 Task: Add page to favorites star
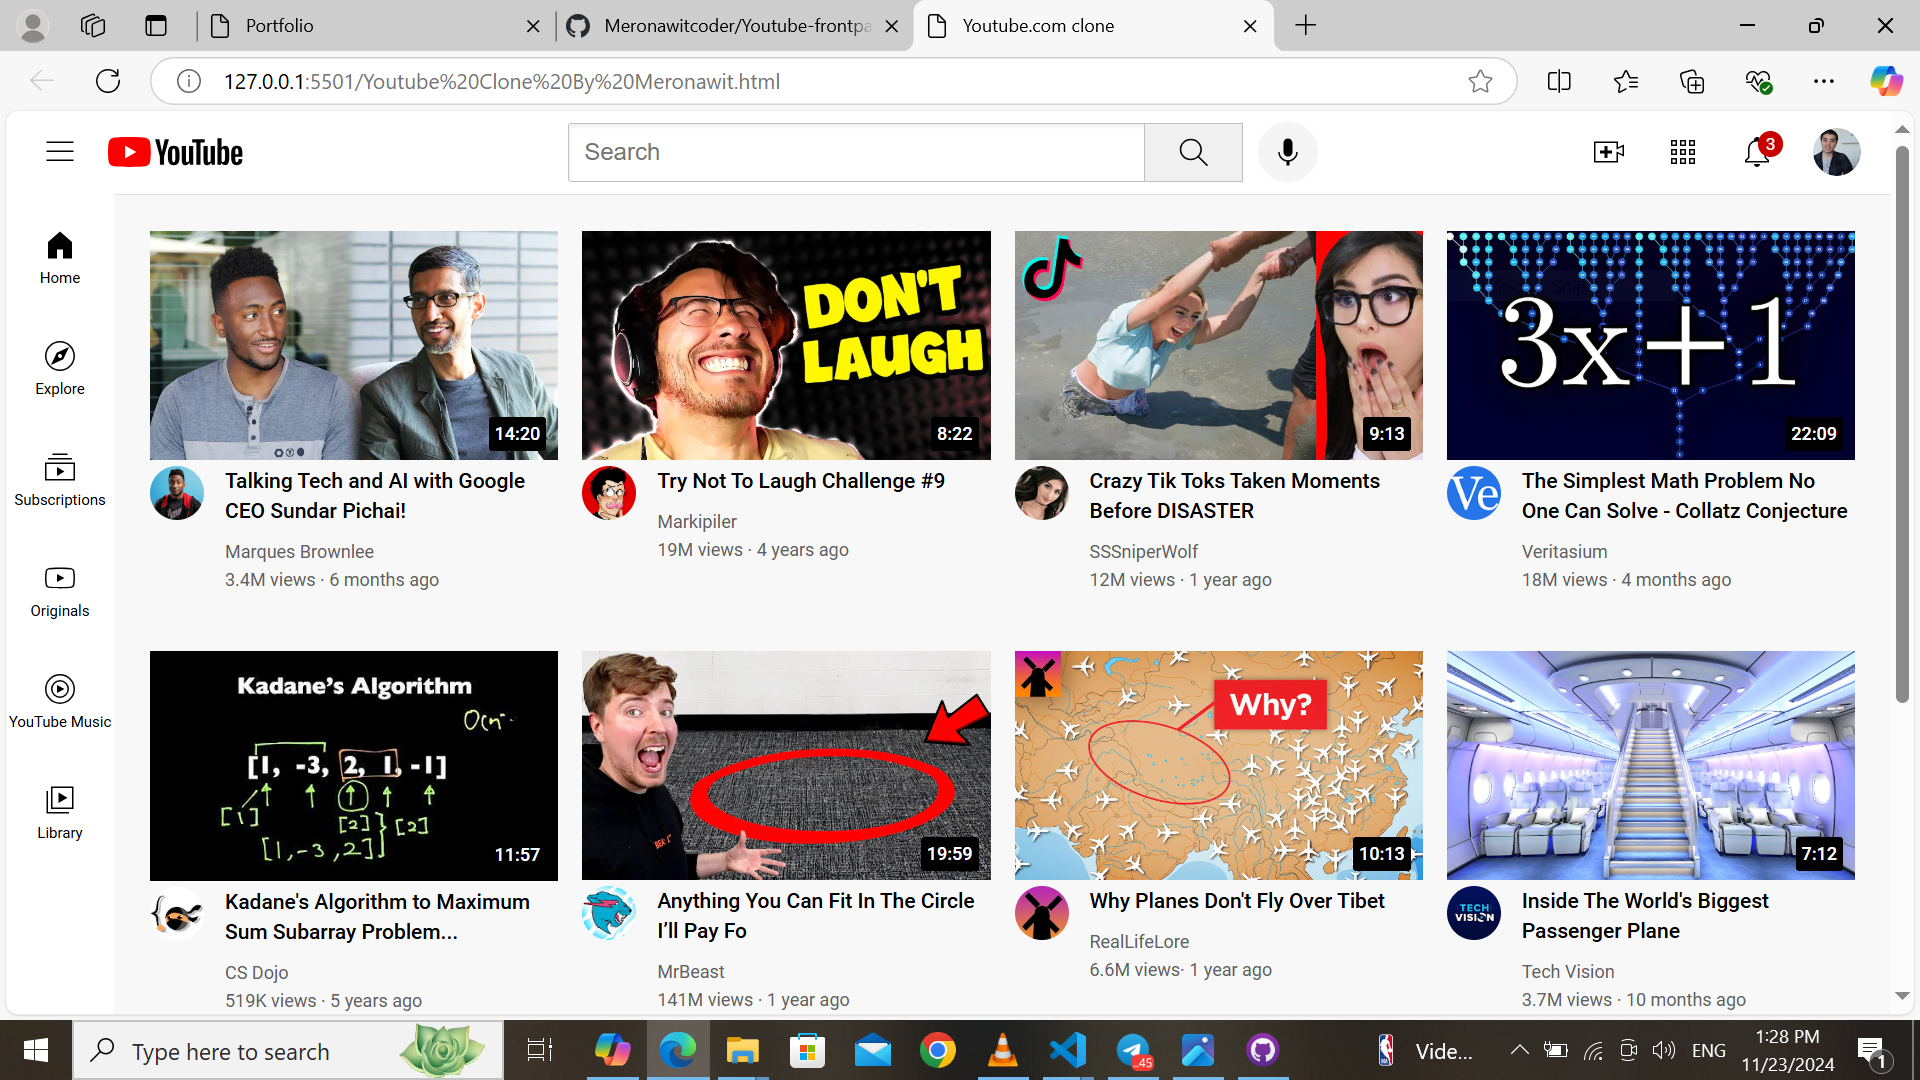pyautogui.click(x=1480, y=81)
